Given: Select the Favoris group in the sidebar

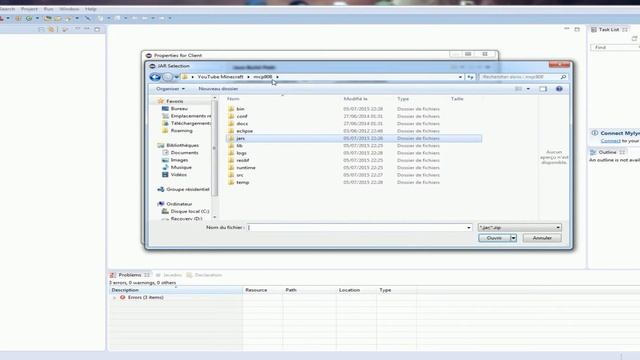Looking at the screenshot, I should point(174,101).
